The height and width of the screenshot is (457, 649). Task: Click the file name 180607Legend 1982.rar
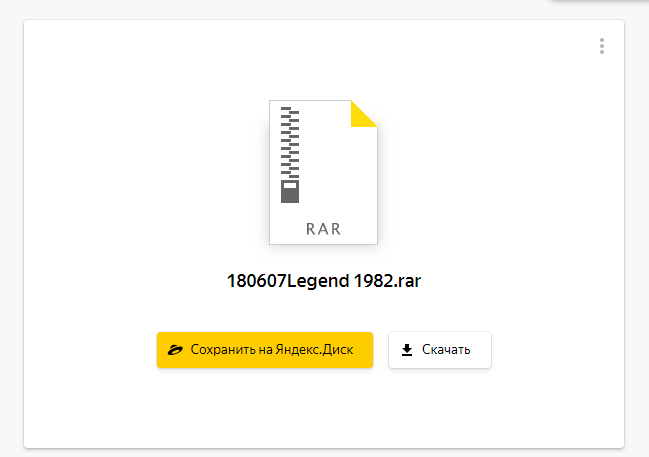tap(324, 281)
